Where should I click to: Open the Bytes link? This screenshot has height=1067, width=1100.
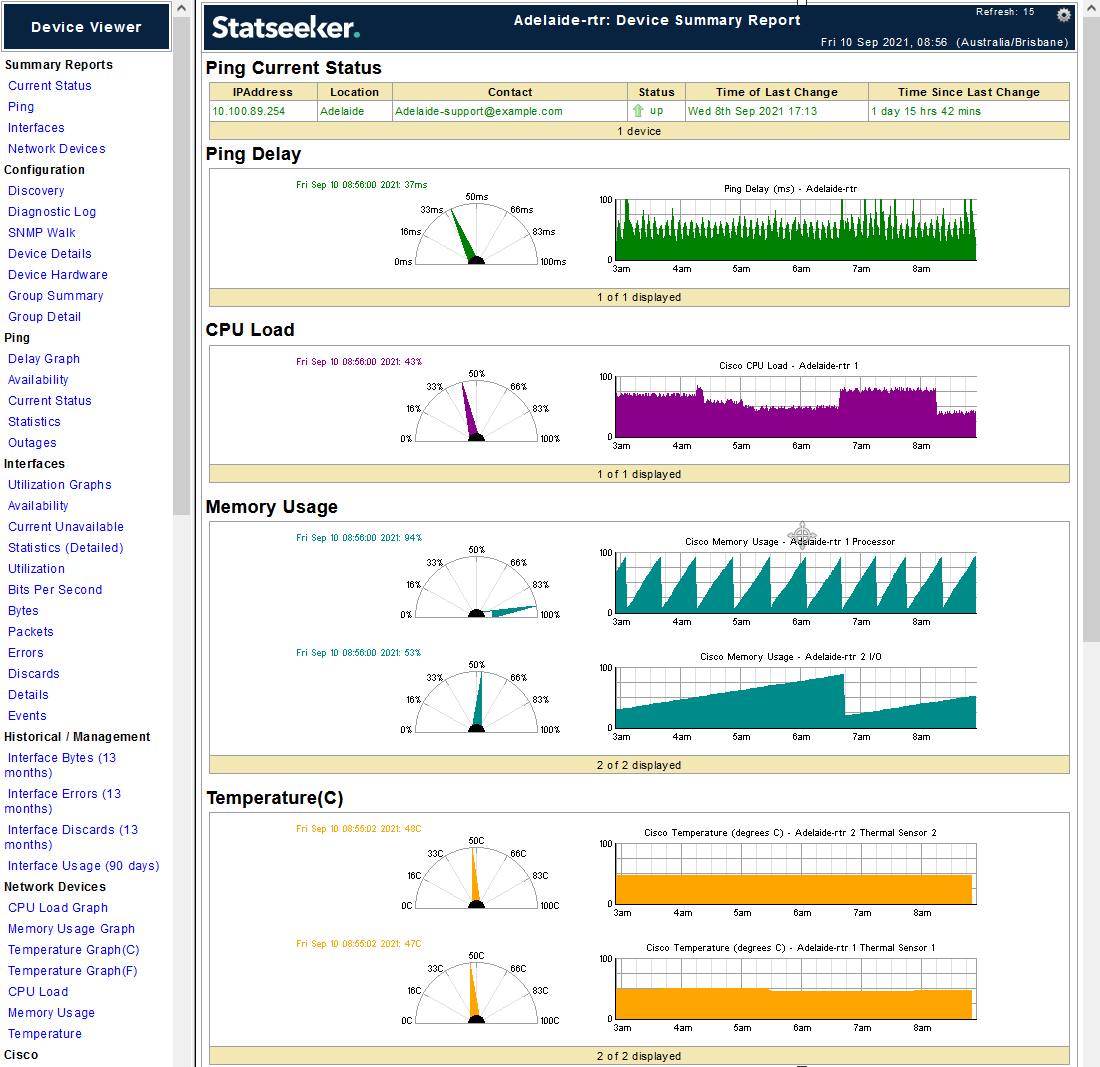(23, 611)
